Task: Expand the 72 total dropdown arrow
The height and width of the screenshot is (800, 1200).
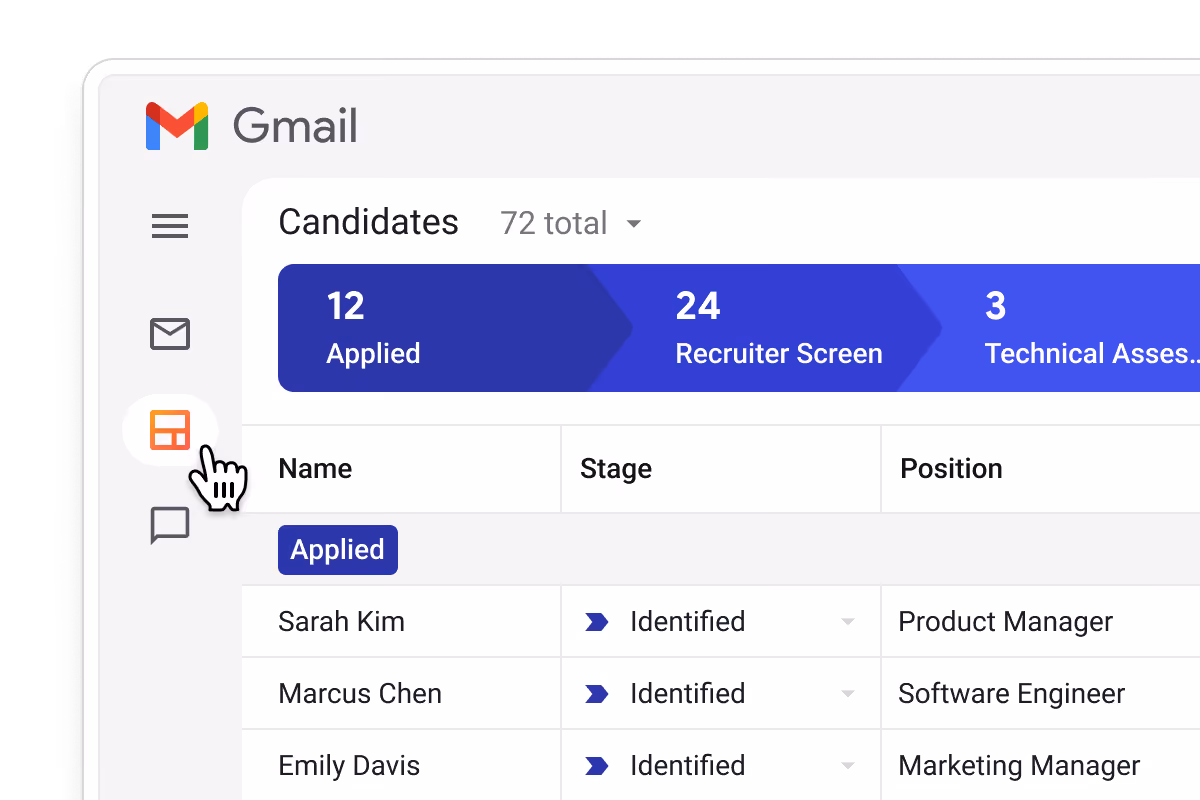Action: 633,224
